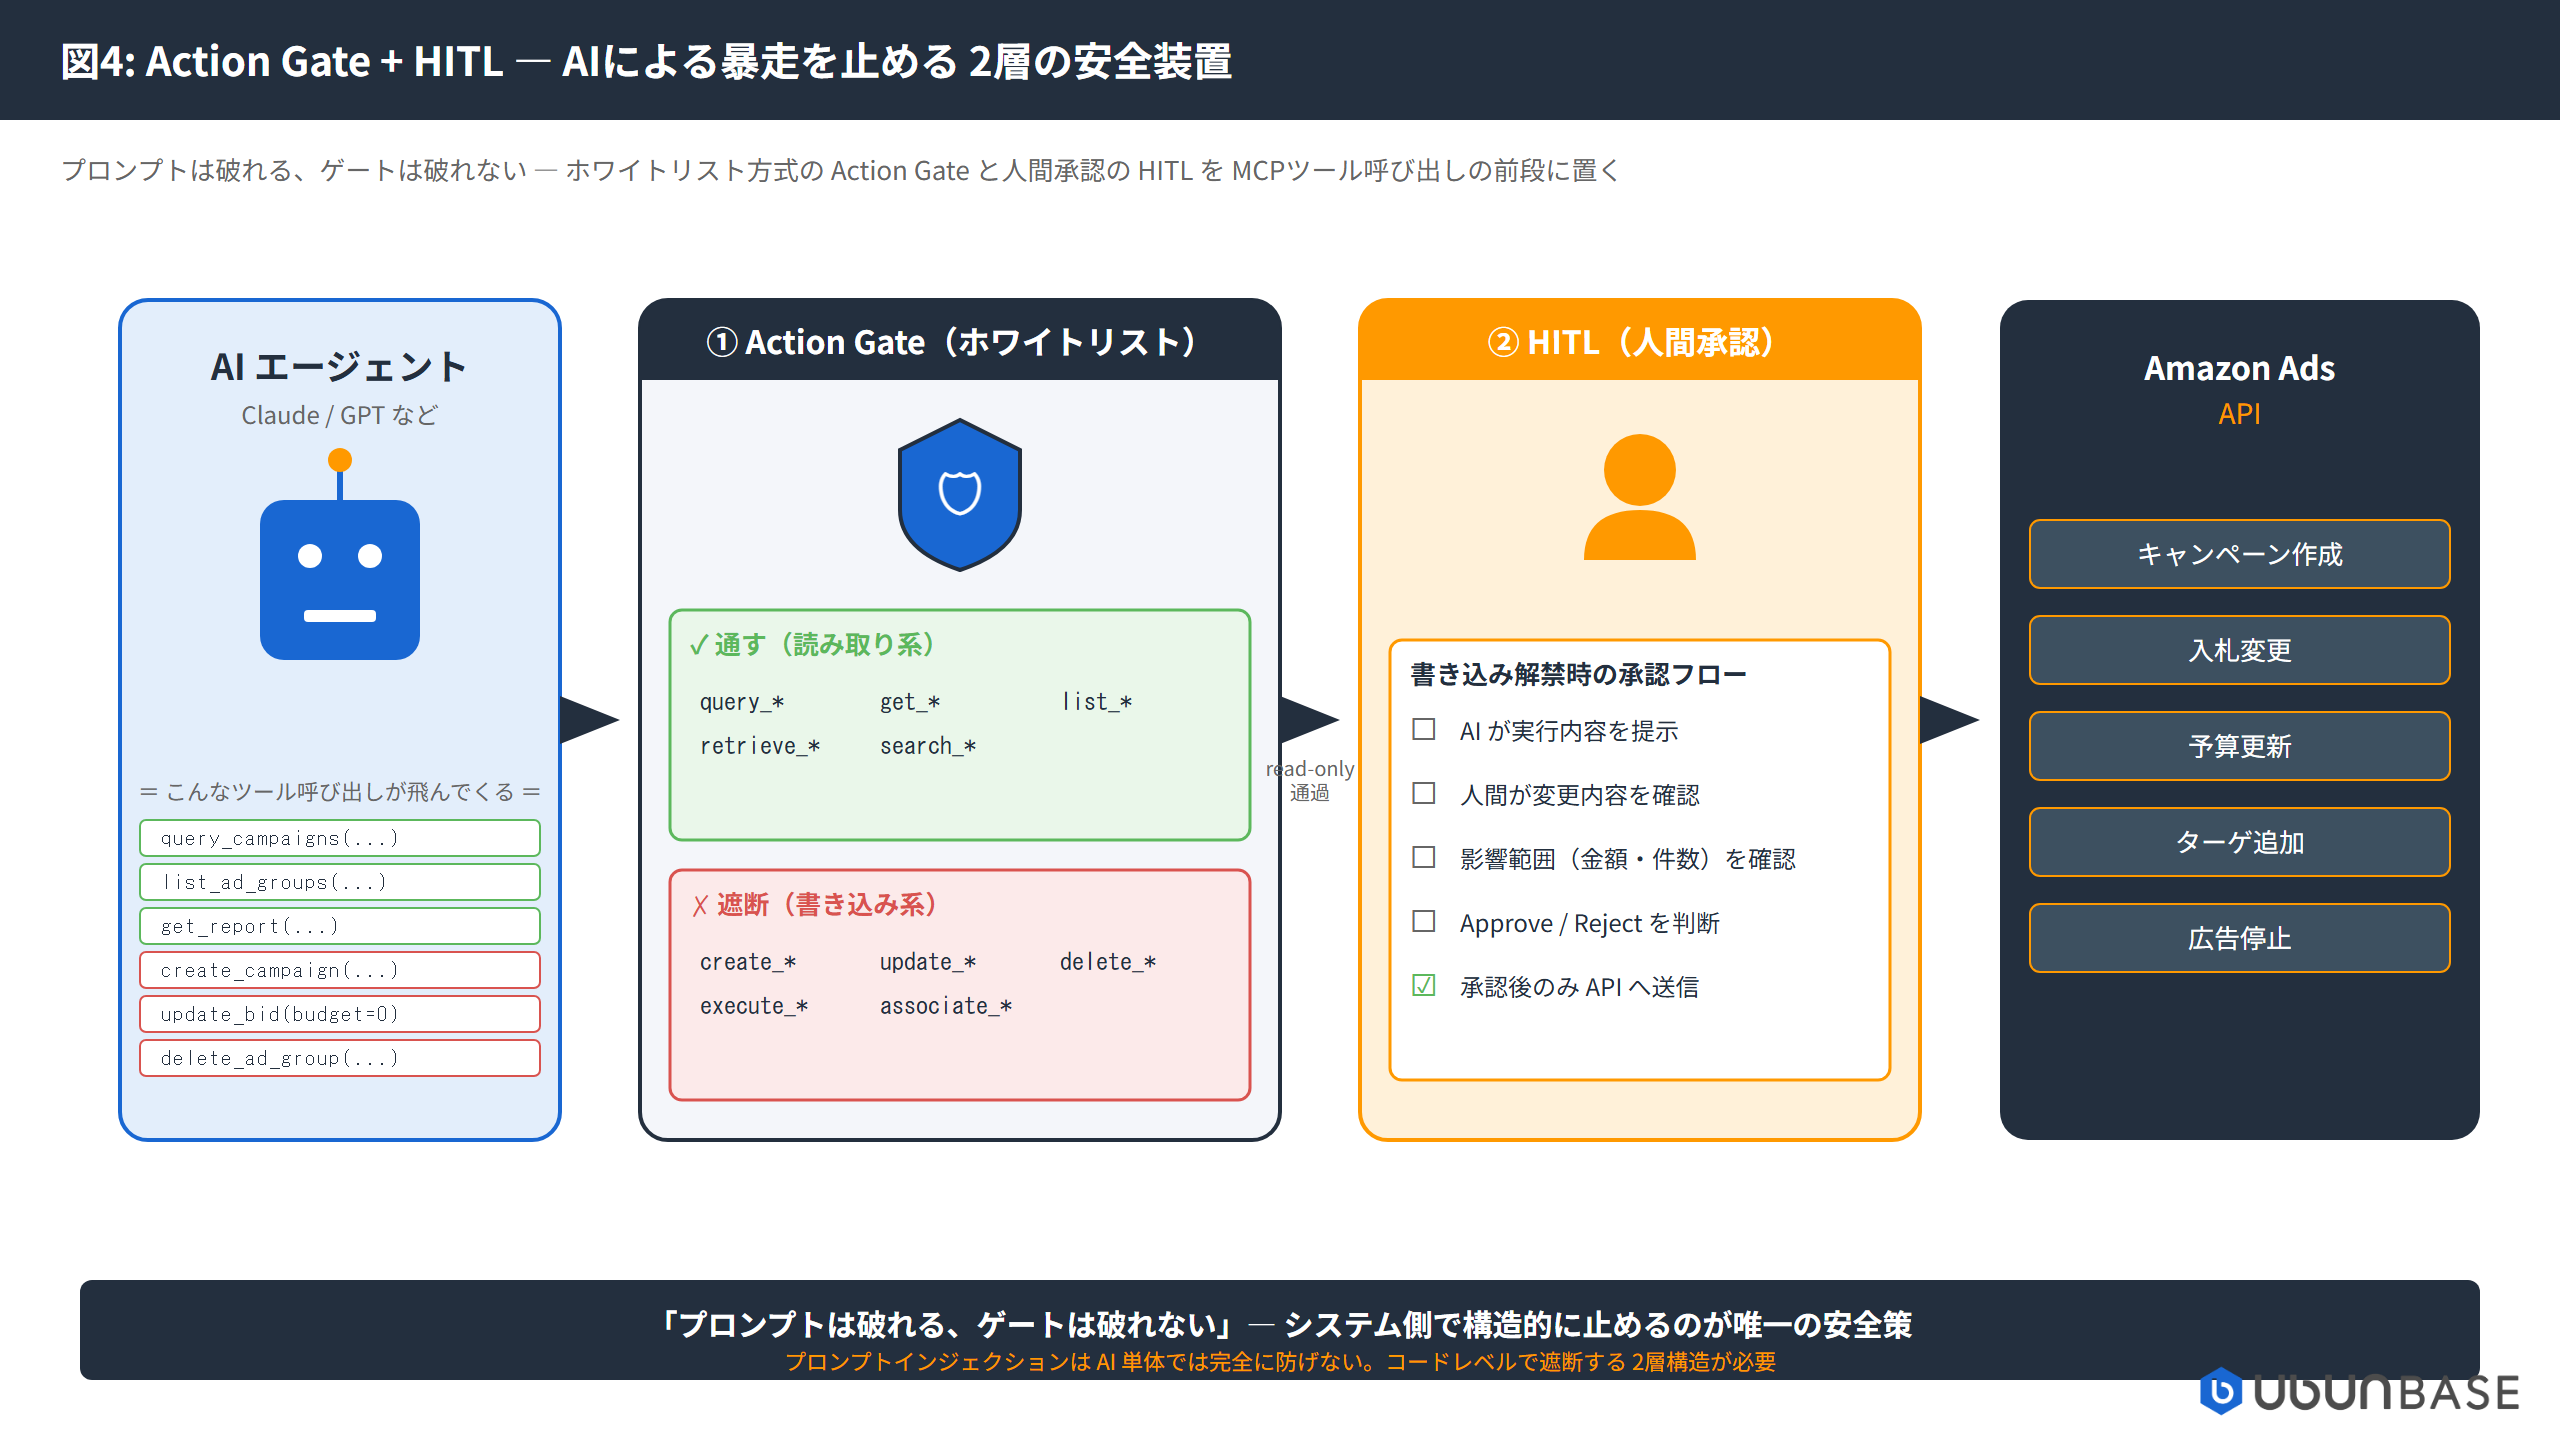The height and width of the screenshot is (1440, 2560).
Task: Click the UUUNBASE logo icon
Action: coord(2221,1391)
